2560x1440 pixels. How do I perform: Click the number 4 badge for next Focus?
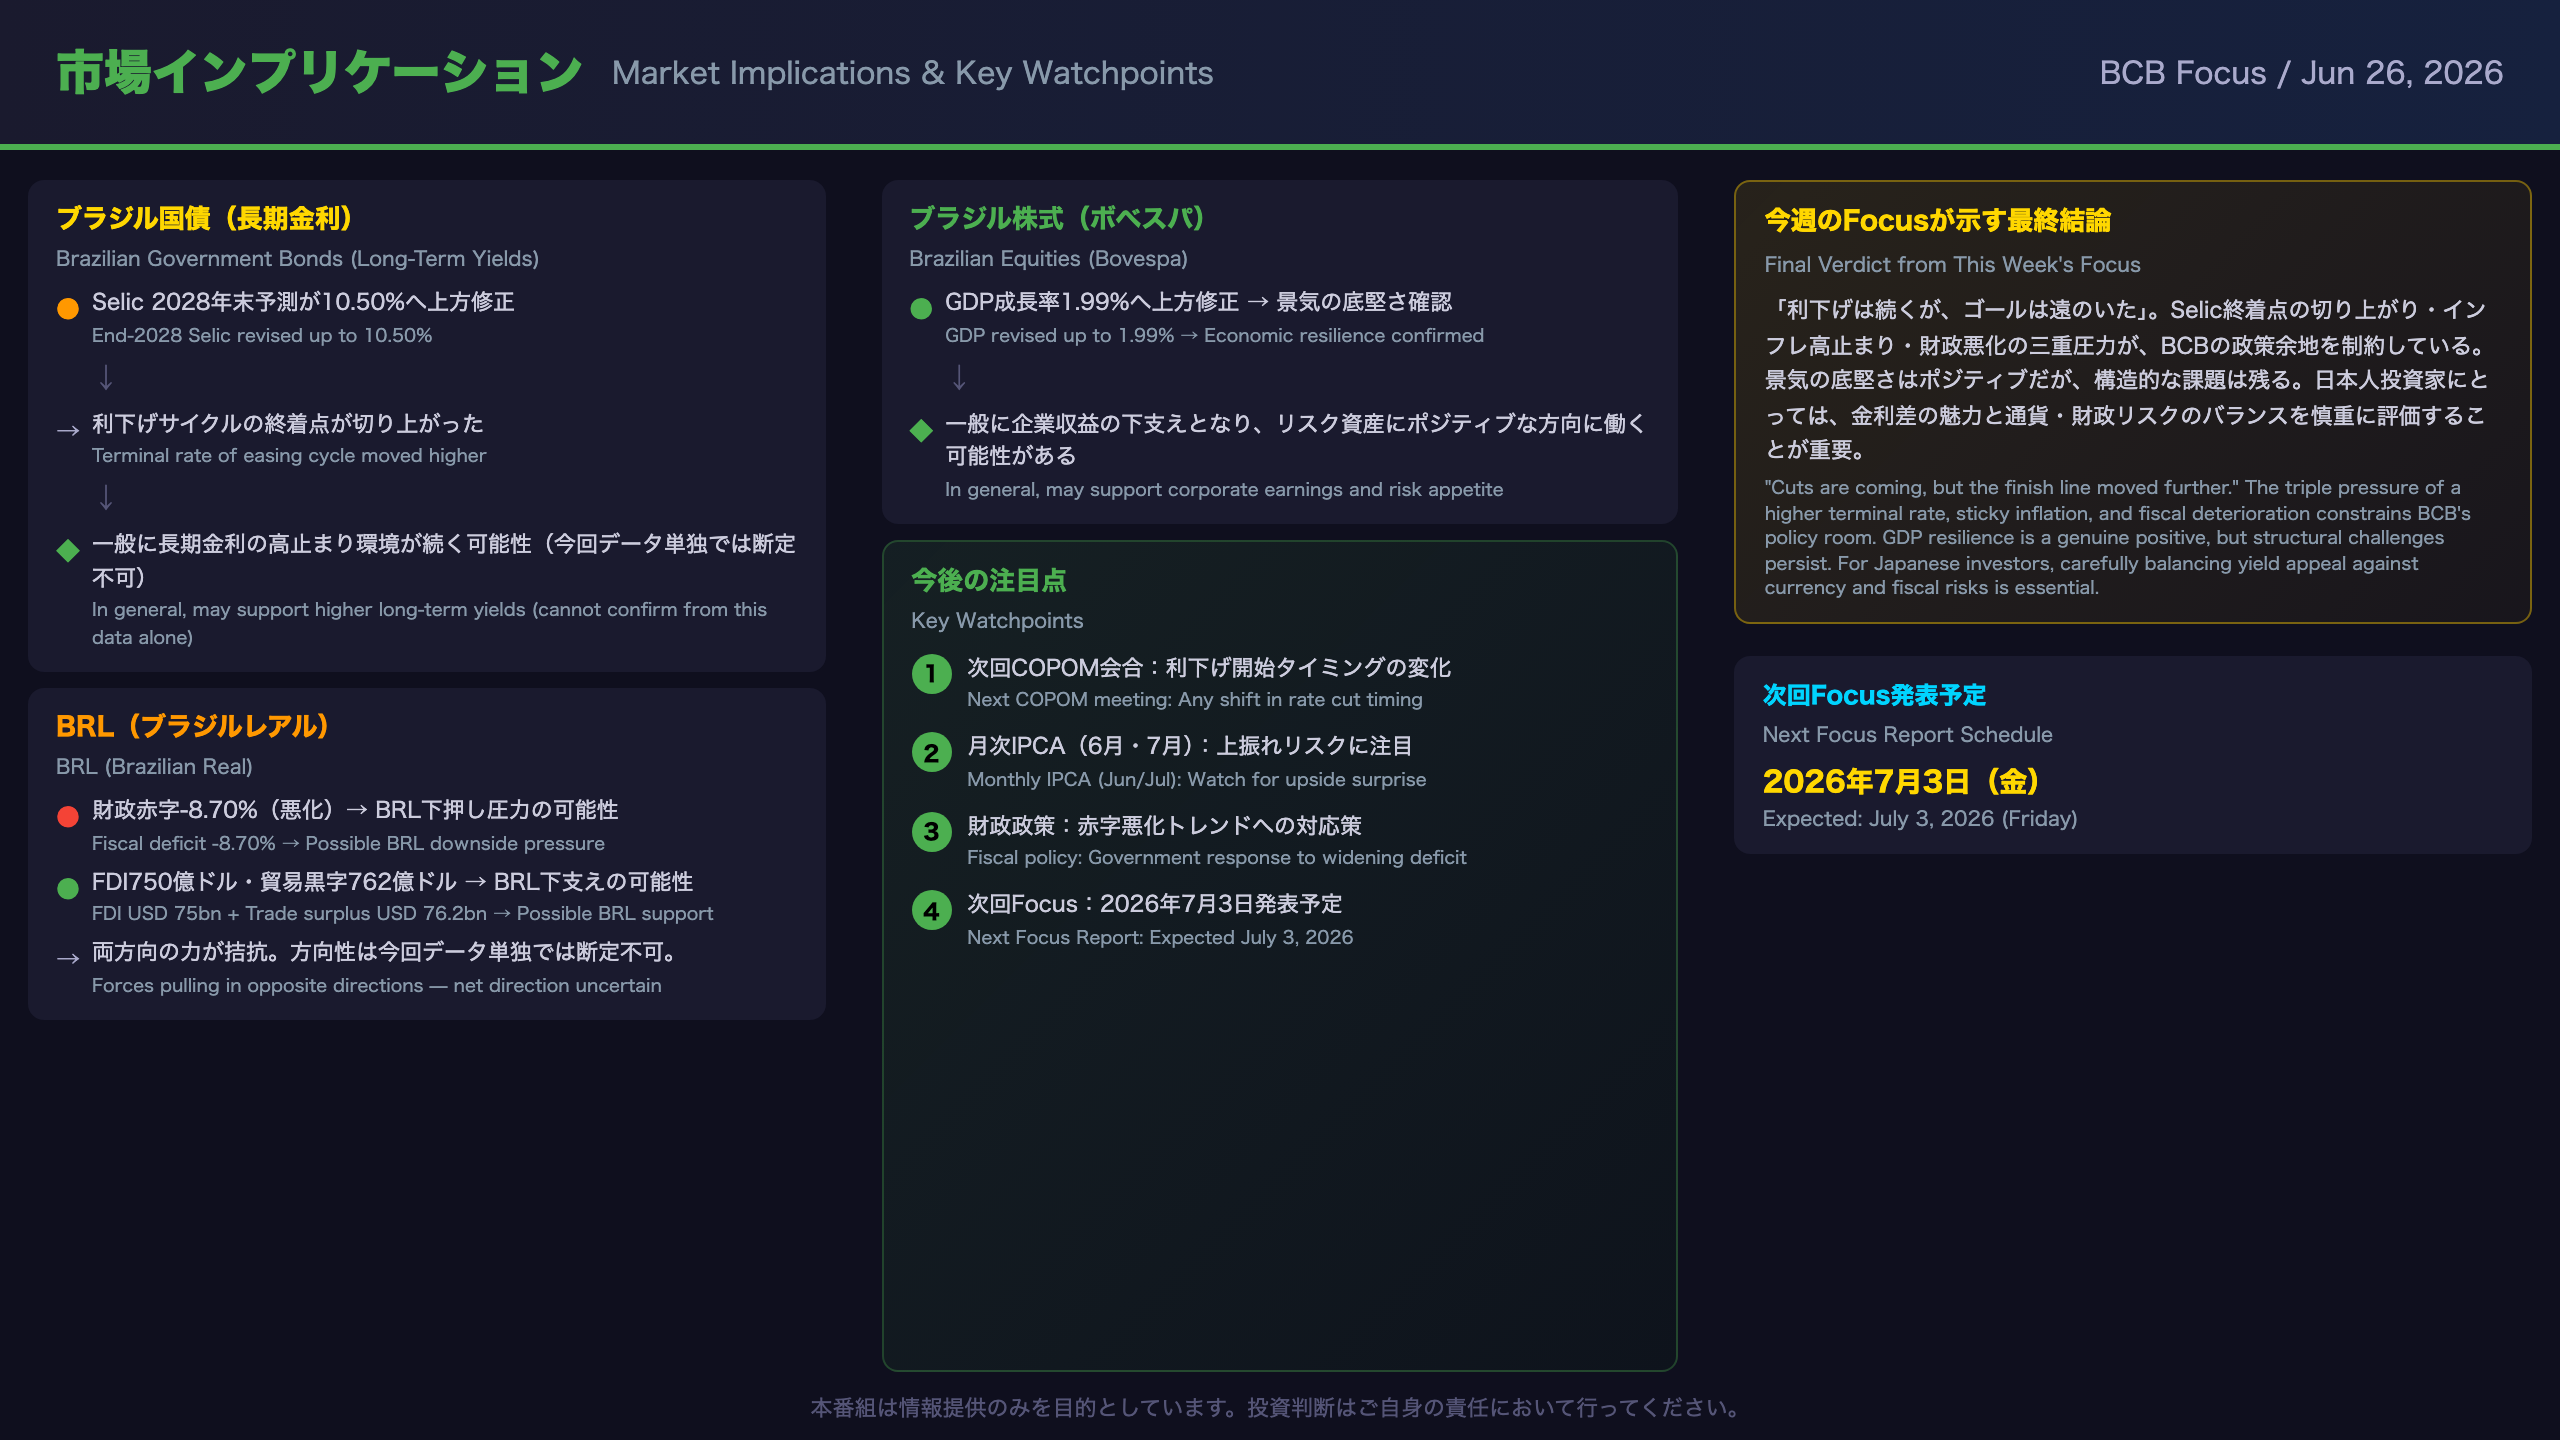931,911
